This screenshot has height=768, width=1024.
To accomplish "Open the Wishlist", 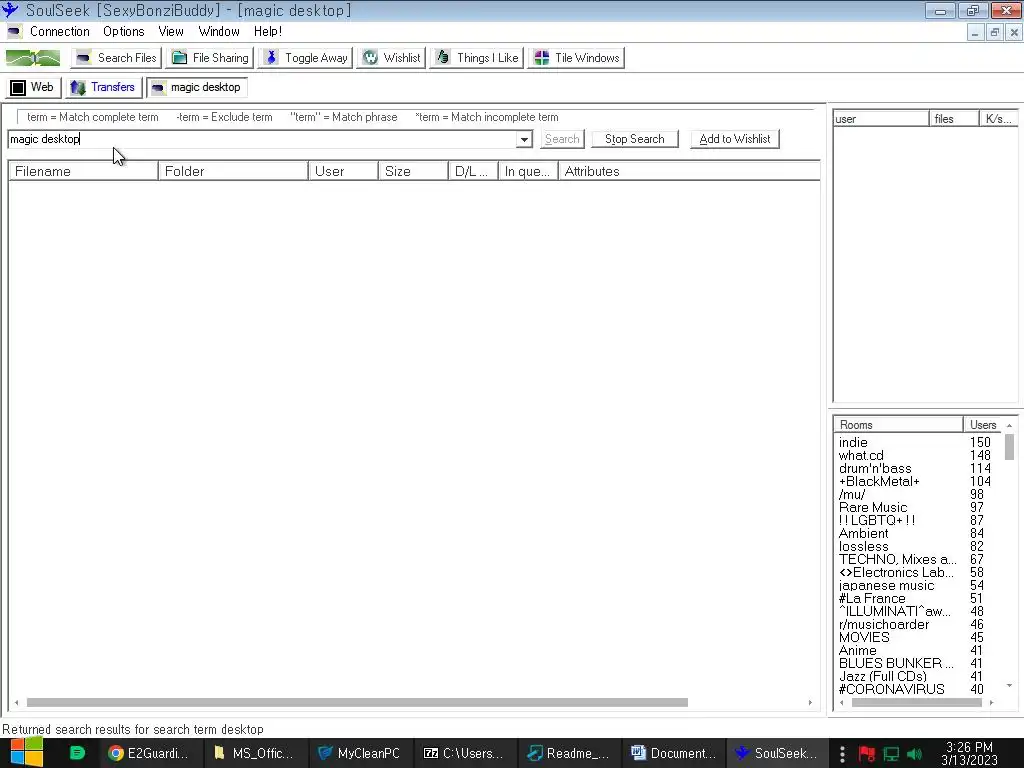I will point(392,57).
